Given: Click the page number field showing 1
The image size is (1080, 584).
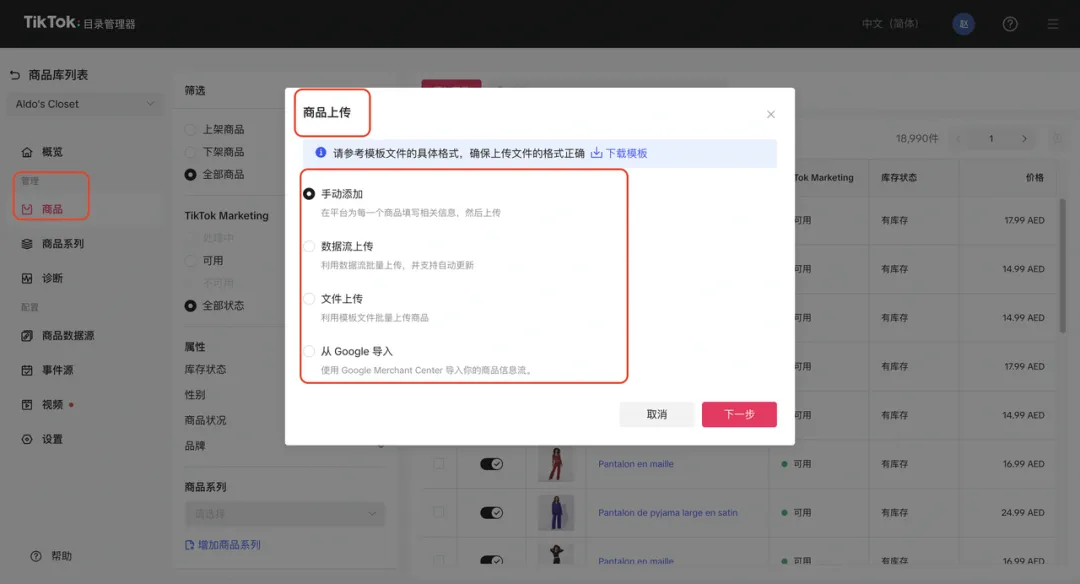Looking at the screenshot, I should pyautogui.click(x=991, y=138).
